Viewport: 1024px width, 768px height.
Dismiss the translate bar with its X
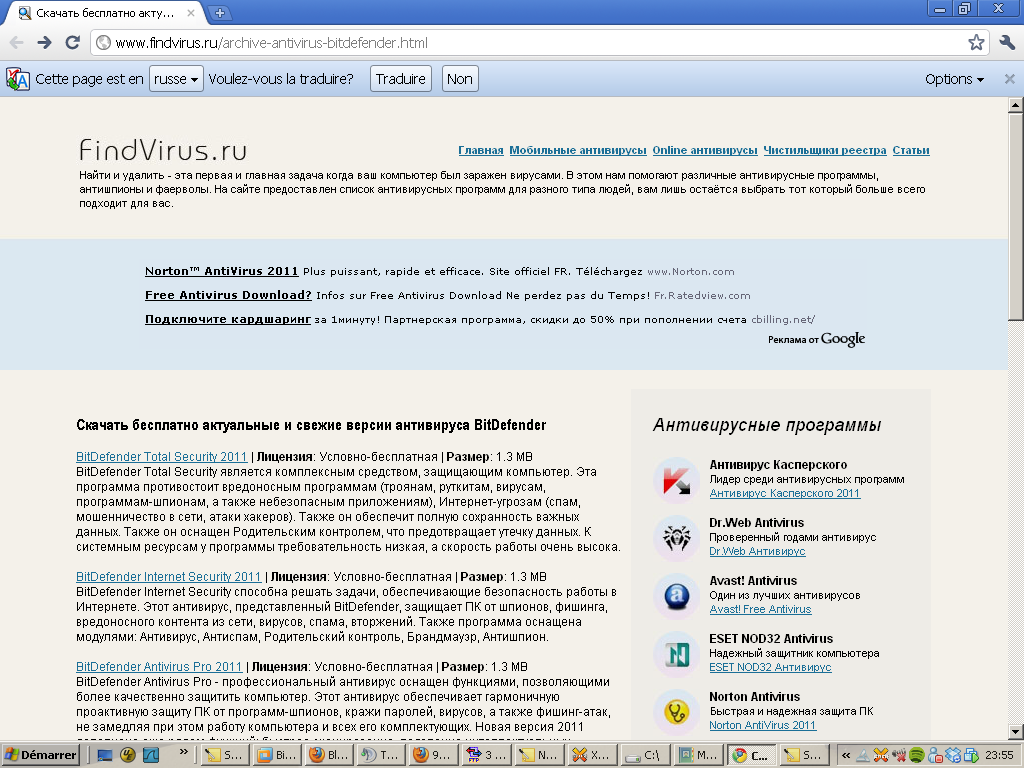1009,79
